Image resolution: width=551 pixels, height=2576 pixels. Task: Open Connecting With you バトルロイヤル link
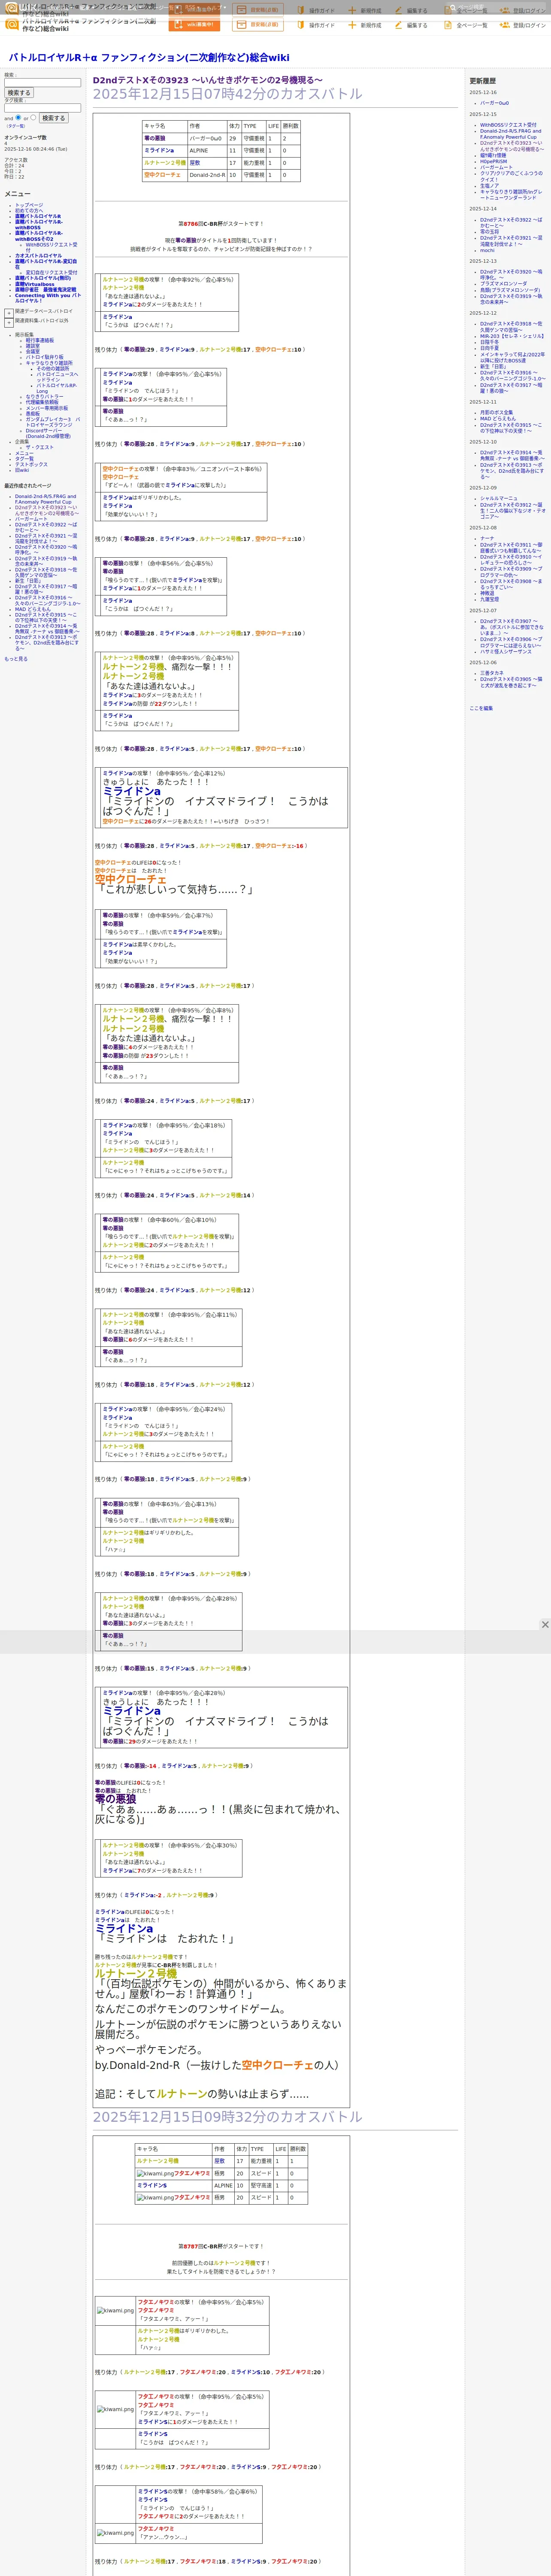(x=48, y=298)
